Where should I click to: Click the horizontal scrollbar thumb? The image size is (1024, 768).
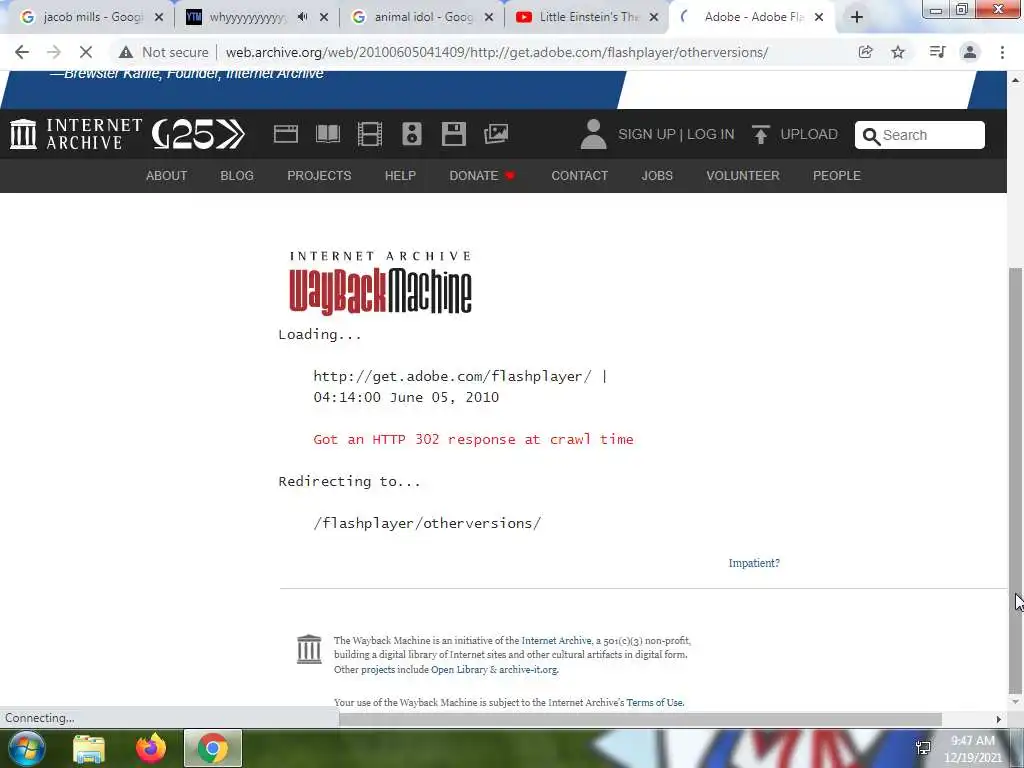[640, 719]
